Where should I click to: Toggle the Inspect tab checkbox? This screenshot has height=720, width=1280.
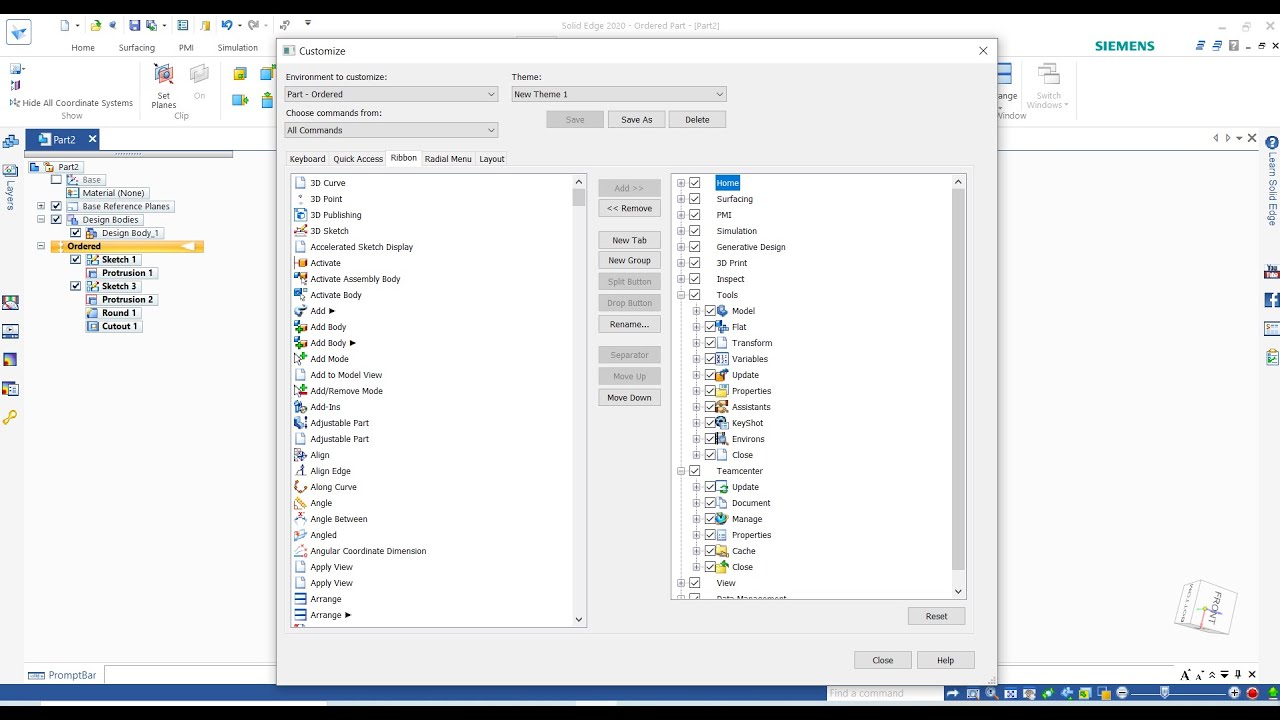pos(695,279)
